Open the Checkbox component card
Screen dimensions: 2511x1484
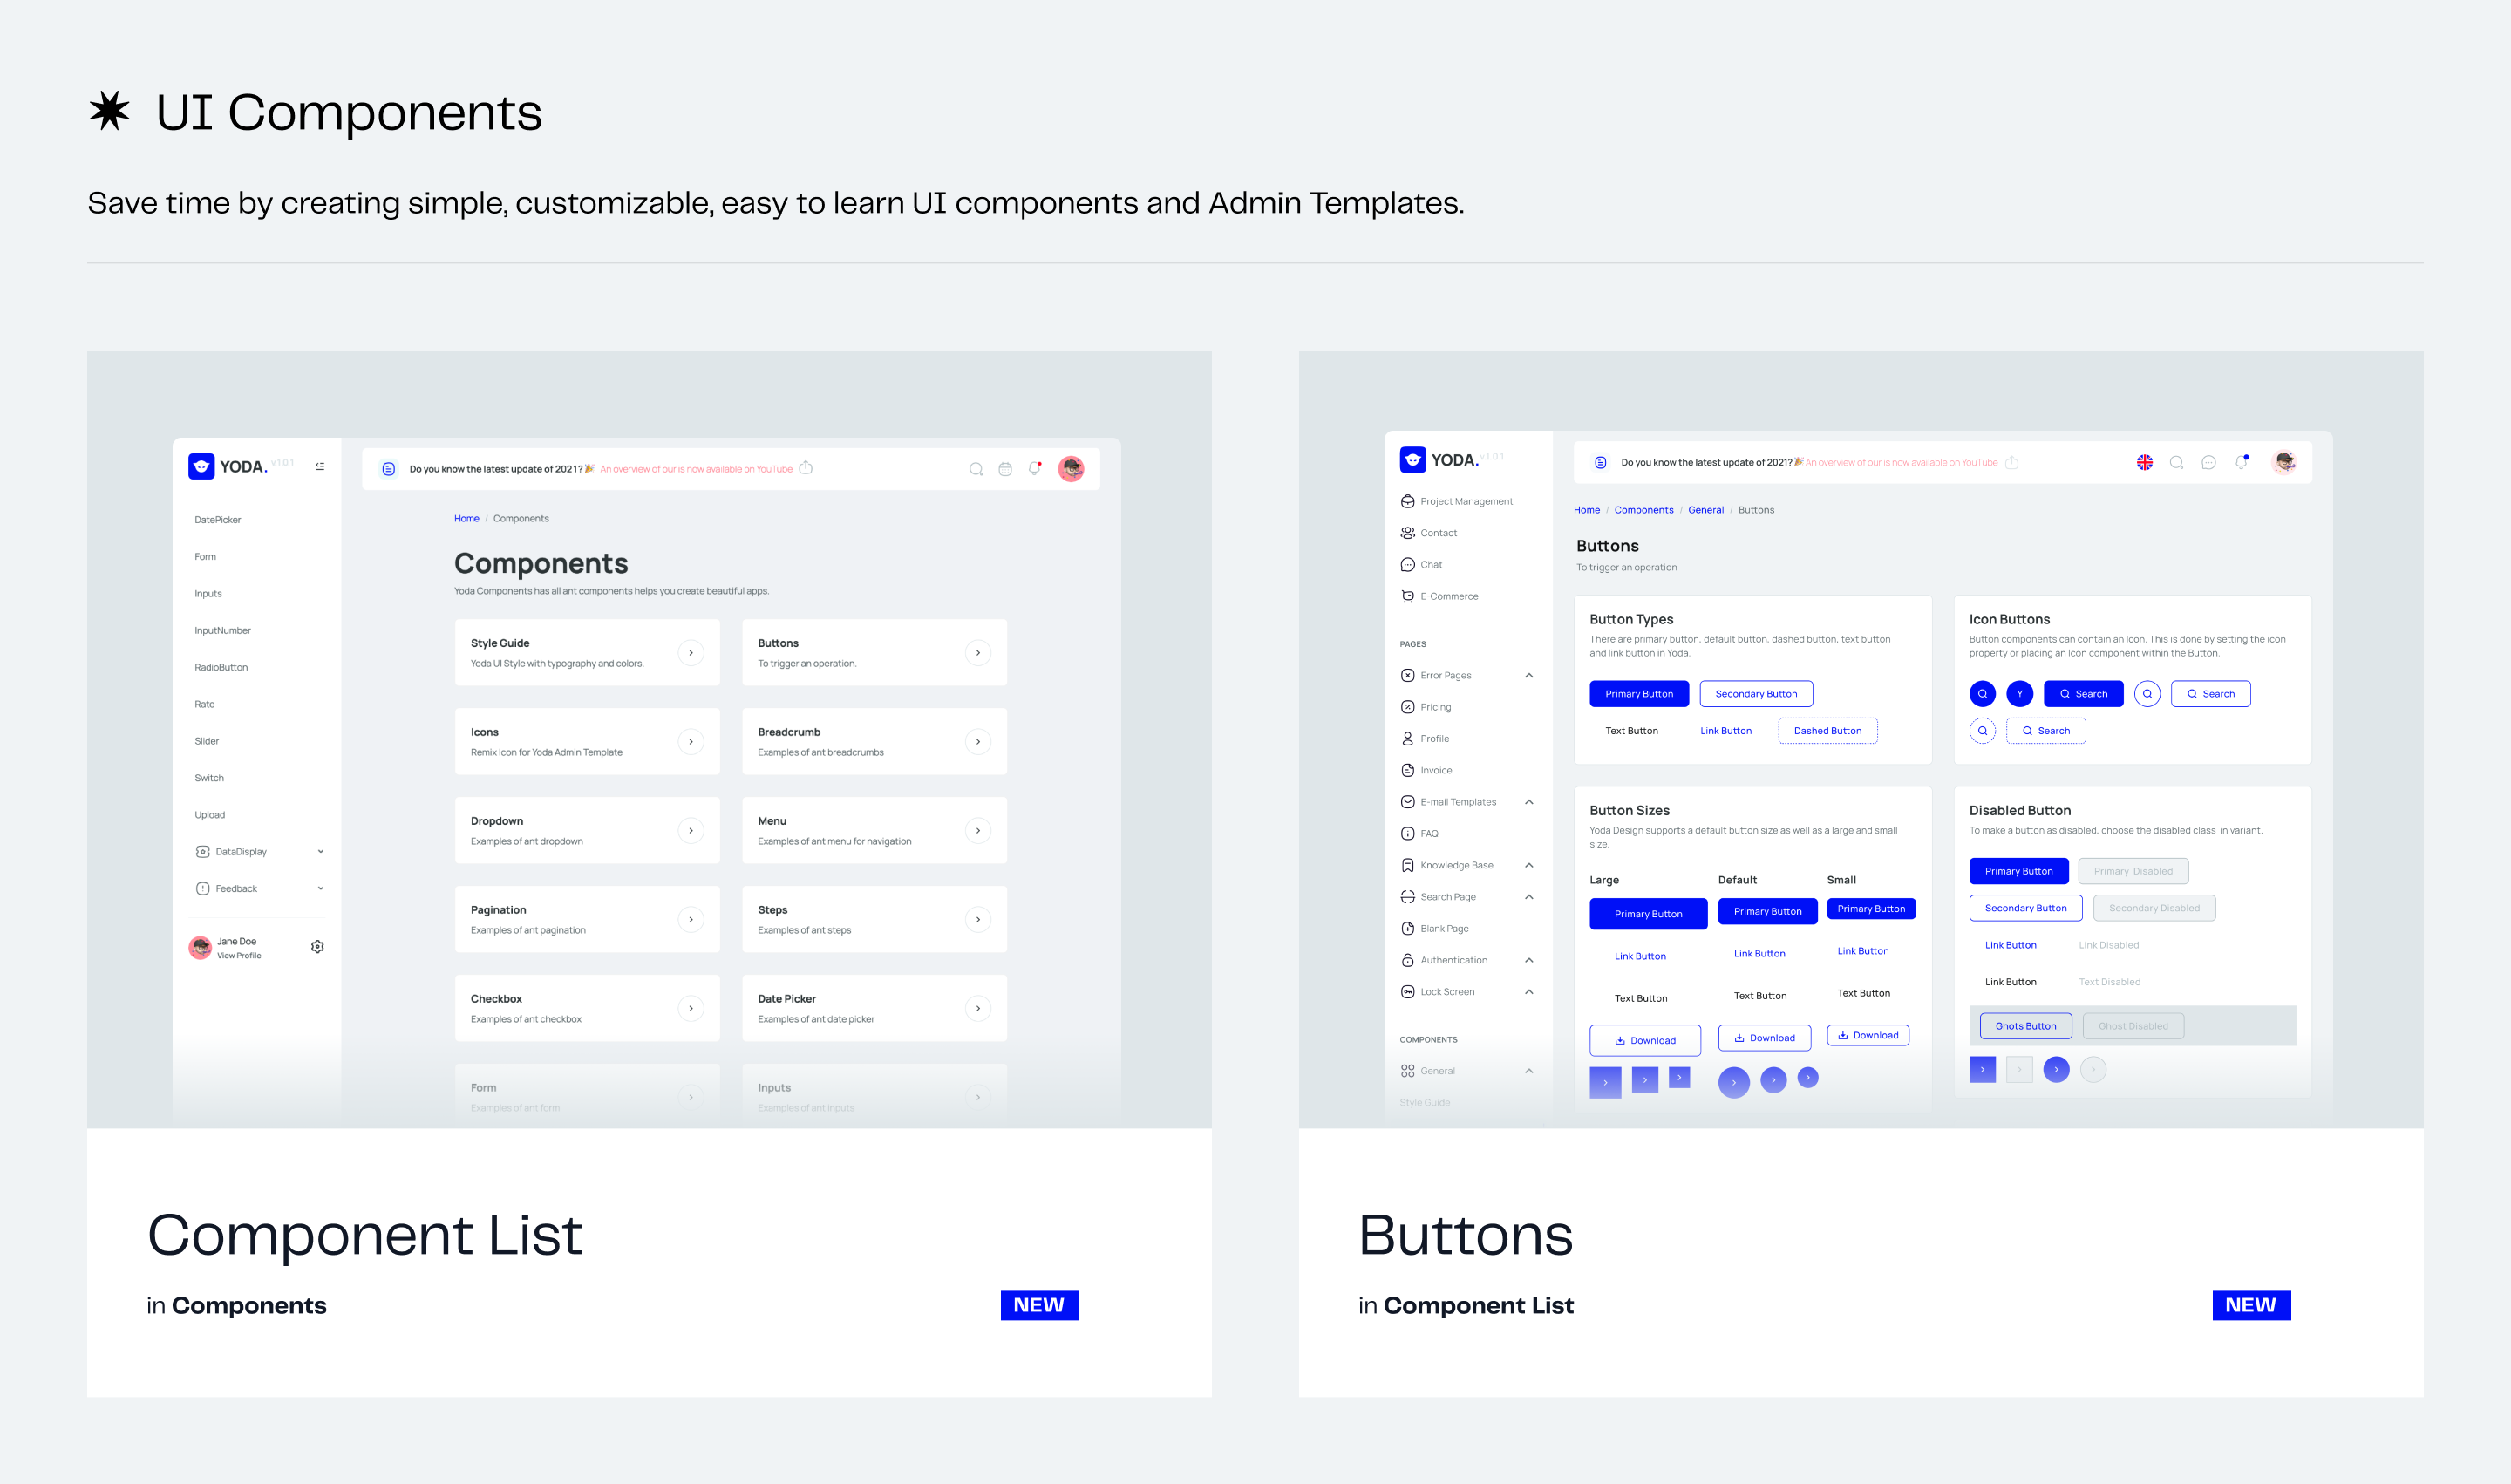[587, 1009]
